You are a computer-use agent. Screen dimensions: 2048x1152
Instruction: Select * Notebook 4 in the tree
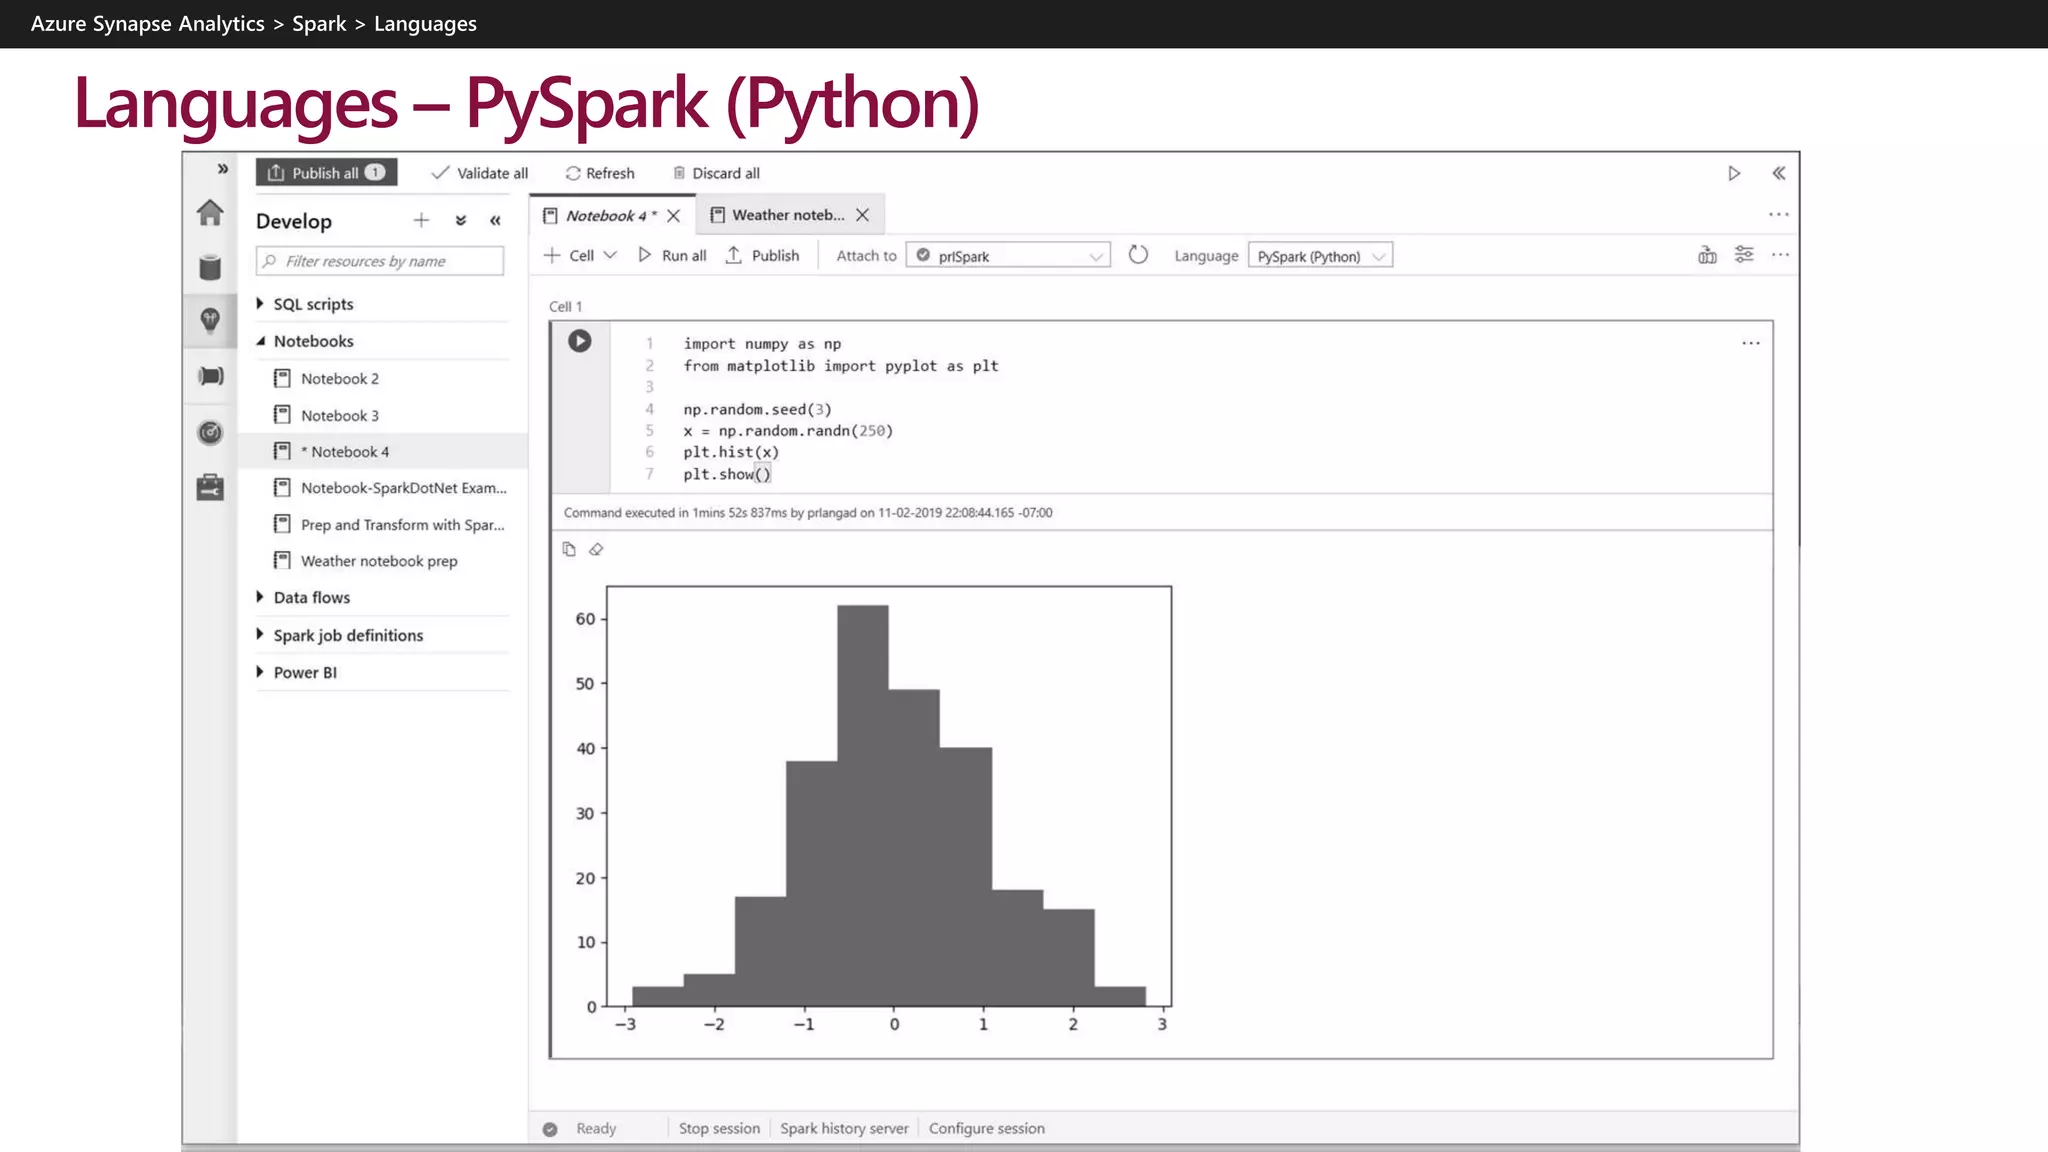coord(384,451)
